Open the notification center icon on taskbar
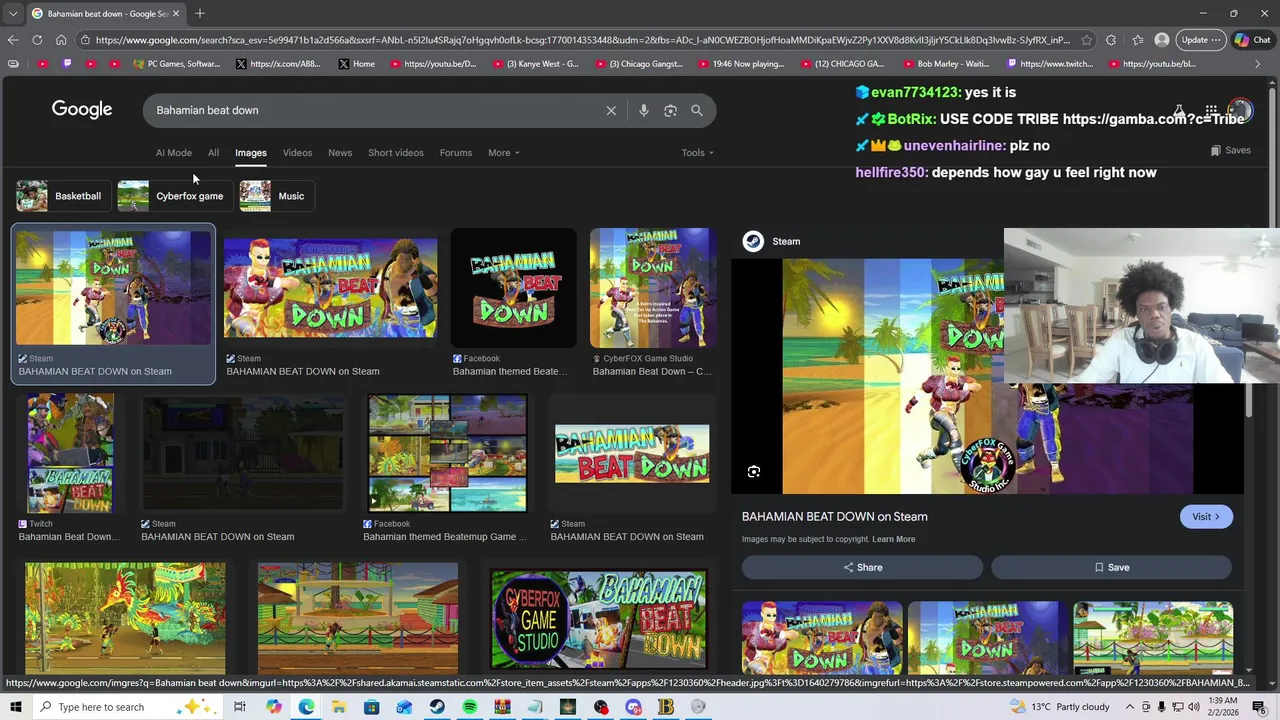Viewport: 1280px width, 720px height. coord(1259,707)
